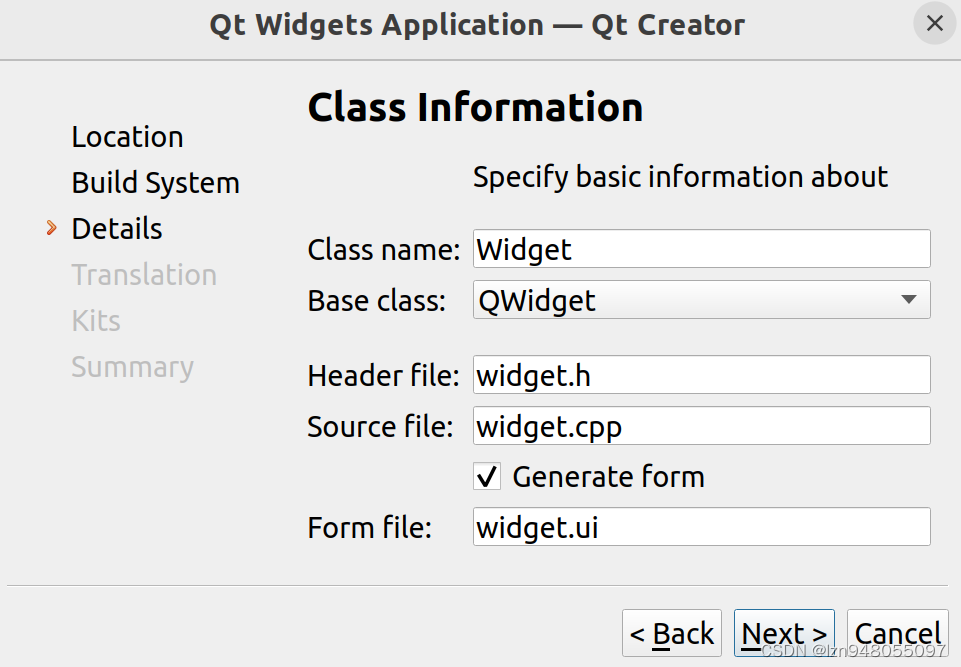This screenshot has height=667, width=961.
Task: Click the Class name input field
Action: 702,249
